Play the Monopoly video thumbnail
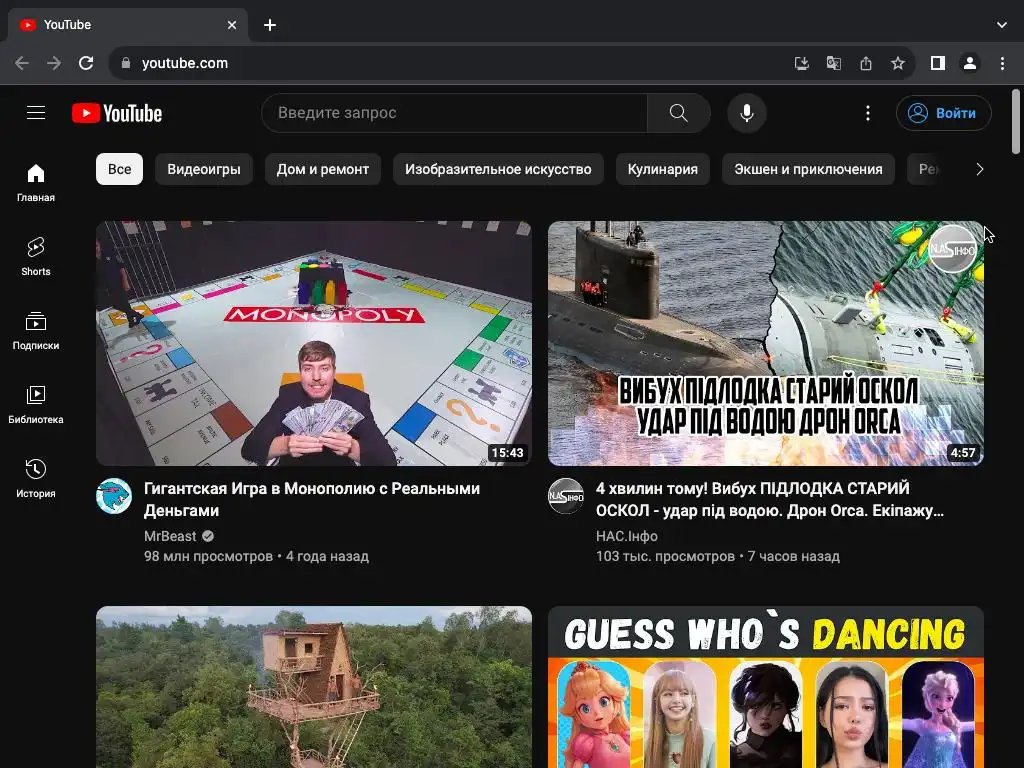This screenshot has height=768, width=1024. click(314, 344)
